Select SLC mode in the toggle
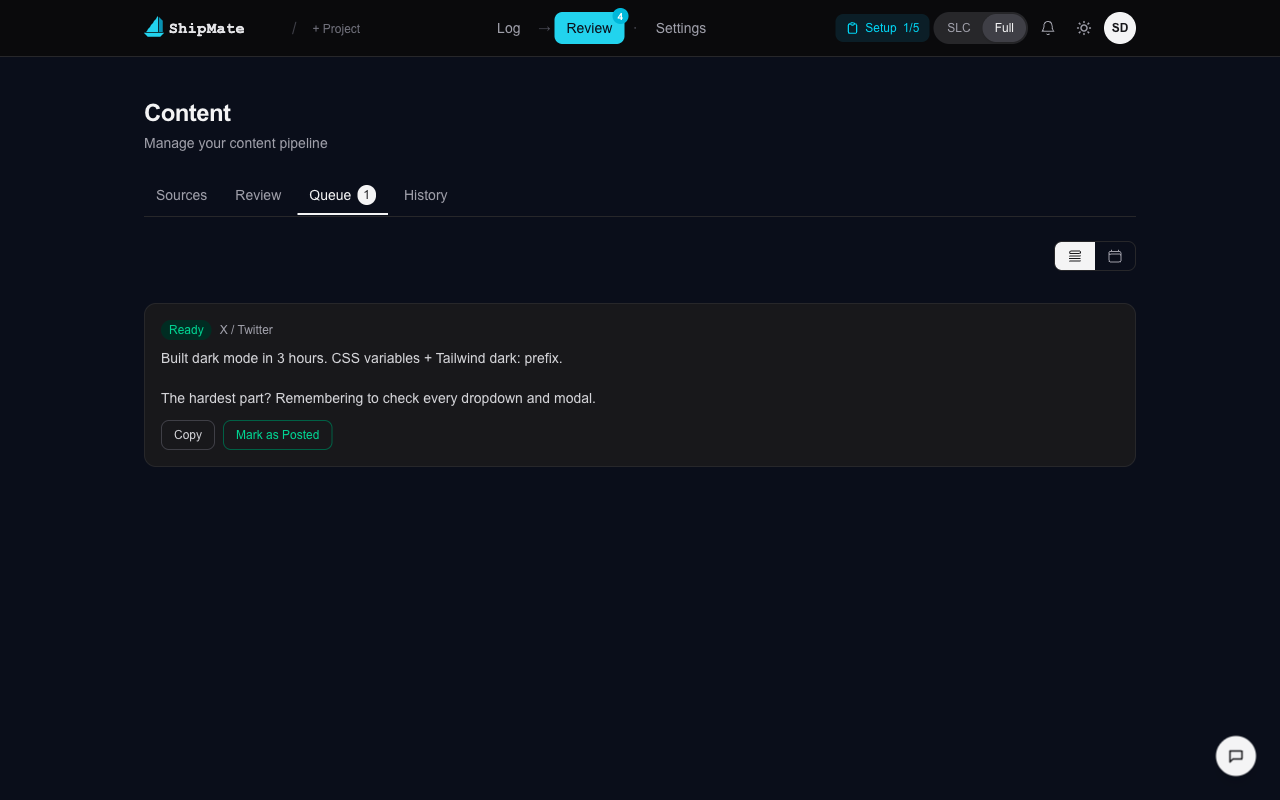The width and height of the screenshot is (1280, 800). pyautogui.click(x=959, y=28)
